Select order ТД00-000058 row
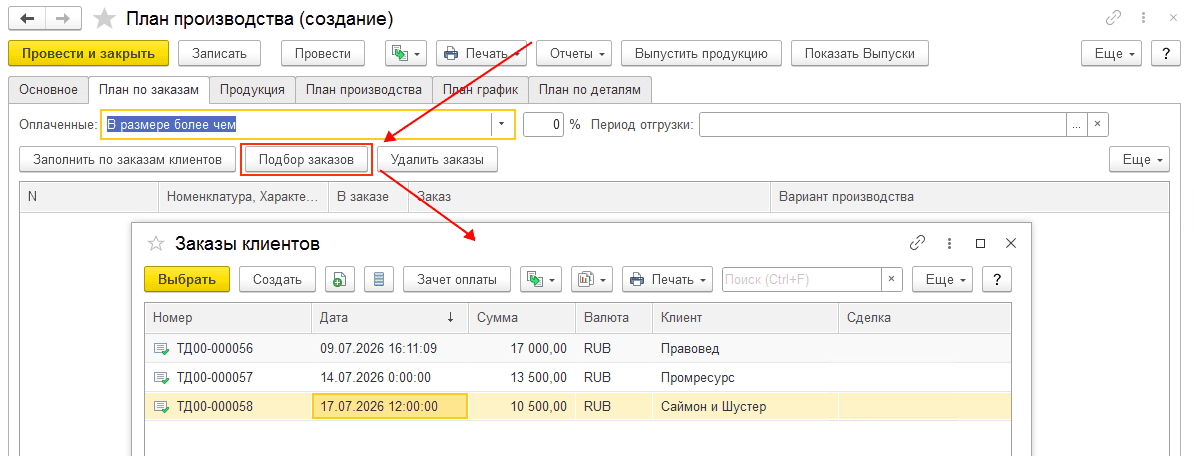Viewport: 1194px width, 456px height. [x=578, y=406]
